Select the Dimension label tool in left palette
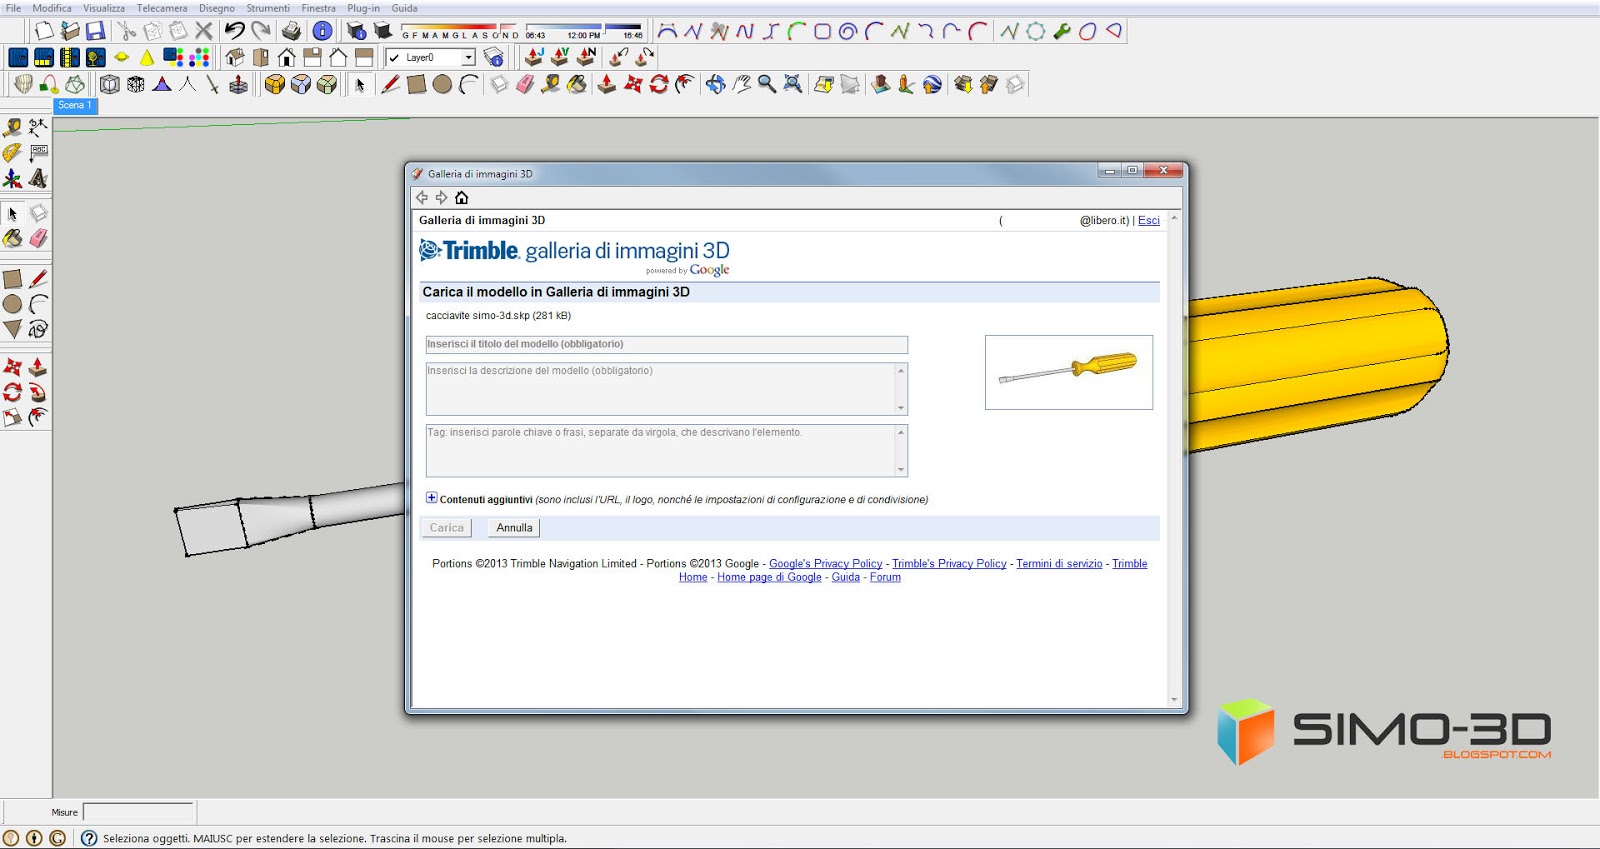Image resolution: width=1600 pixels, height=849 pixels. coord(38,128)
